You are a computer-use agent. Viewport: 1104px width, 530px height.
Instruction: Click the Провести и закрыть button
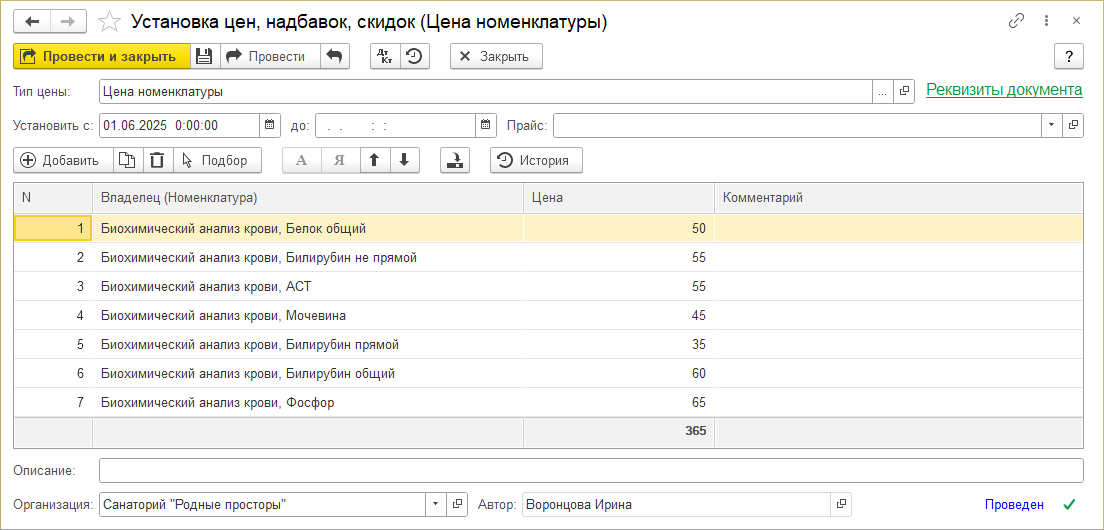[x=101, y=56]
